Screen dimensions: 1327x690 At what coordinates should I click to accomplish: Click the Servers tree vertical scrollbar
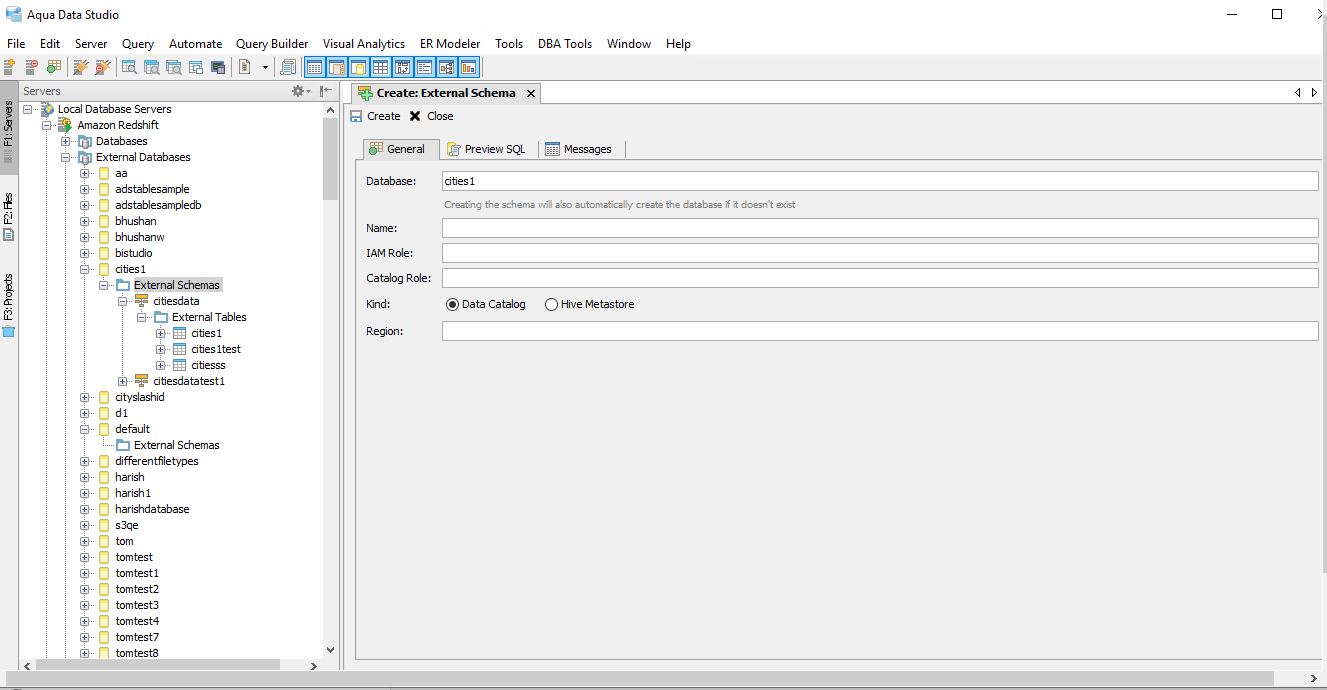331,158
